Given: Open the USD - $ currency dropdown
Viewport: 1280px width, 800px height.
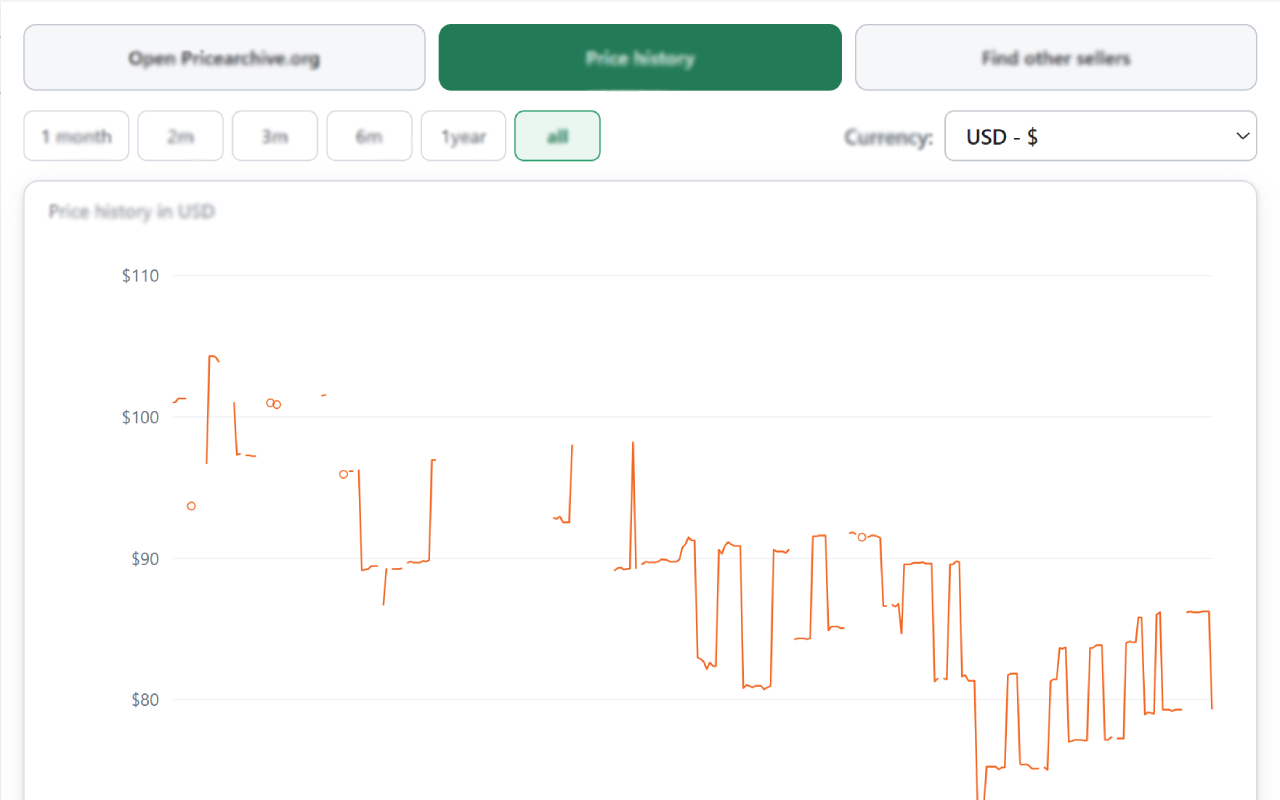Looking at the screenshot, I should point(1101,136).
